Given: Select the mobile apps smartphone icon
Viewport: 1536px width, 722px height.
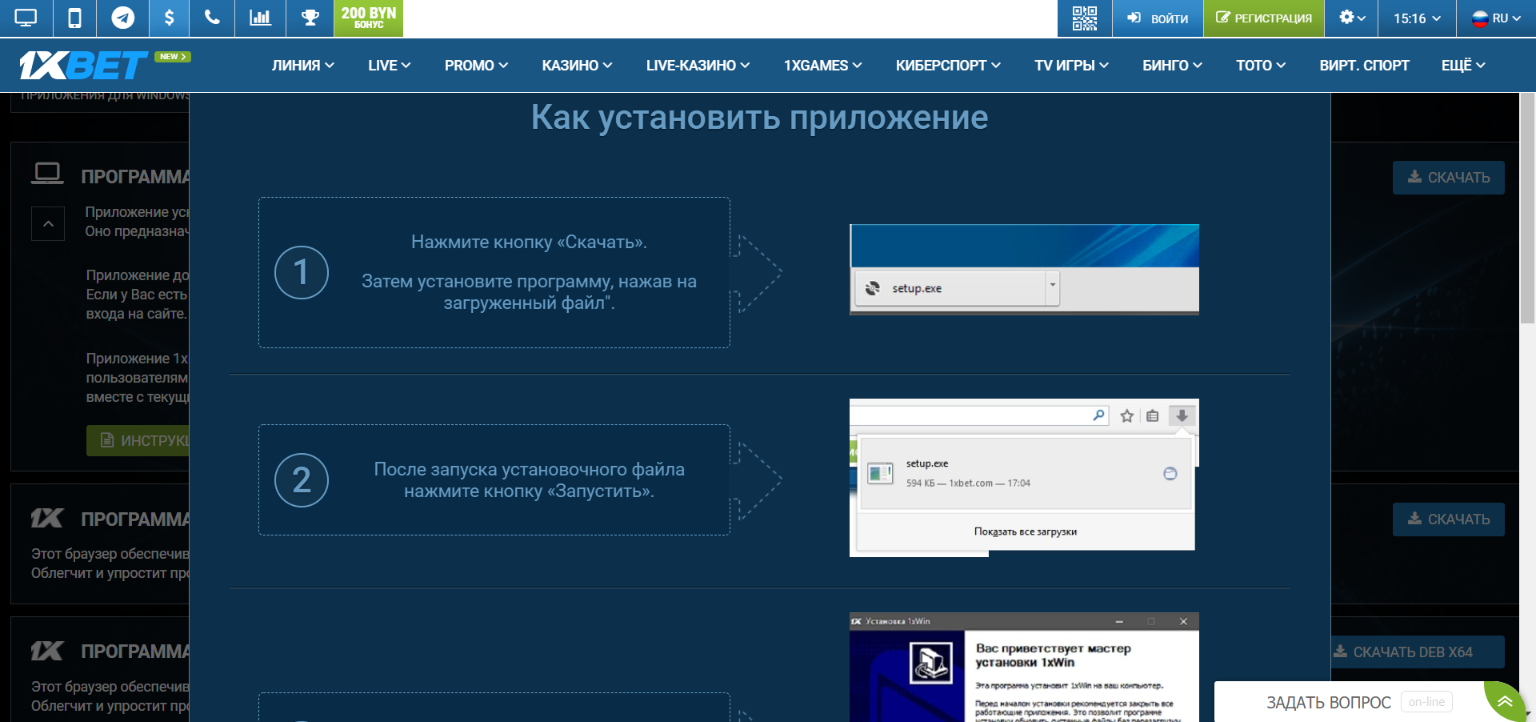Looking at the screenshot, I should 73,17.
